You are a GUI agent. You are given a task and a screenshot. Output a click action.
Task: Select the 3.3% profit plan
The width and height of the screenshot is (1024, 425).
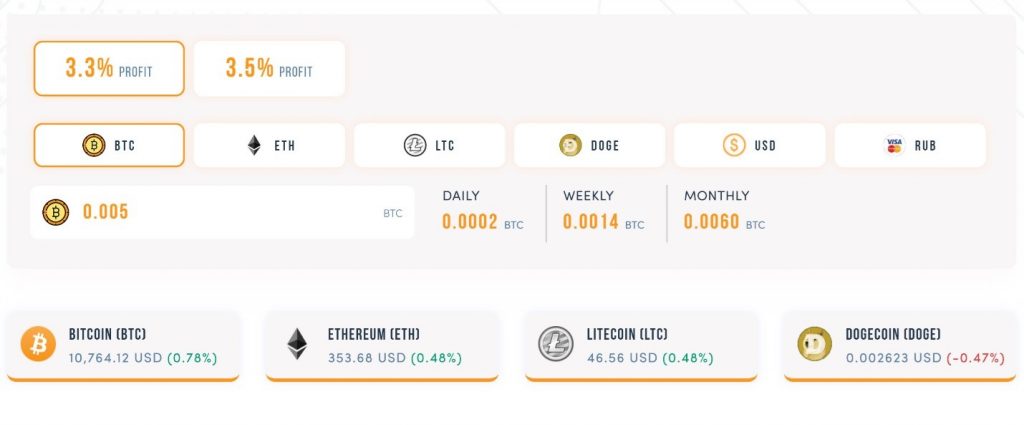(109, 69)
